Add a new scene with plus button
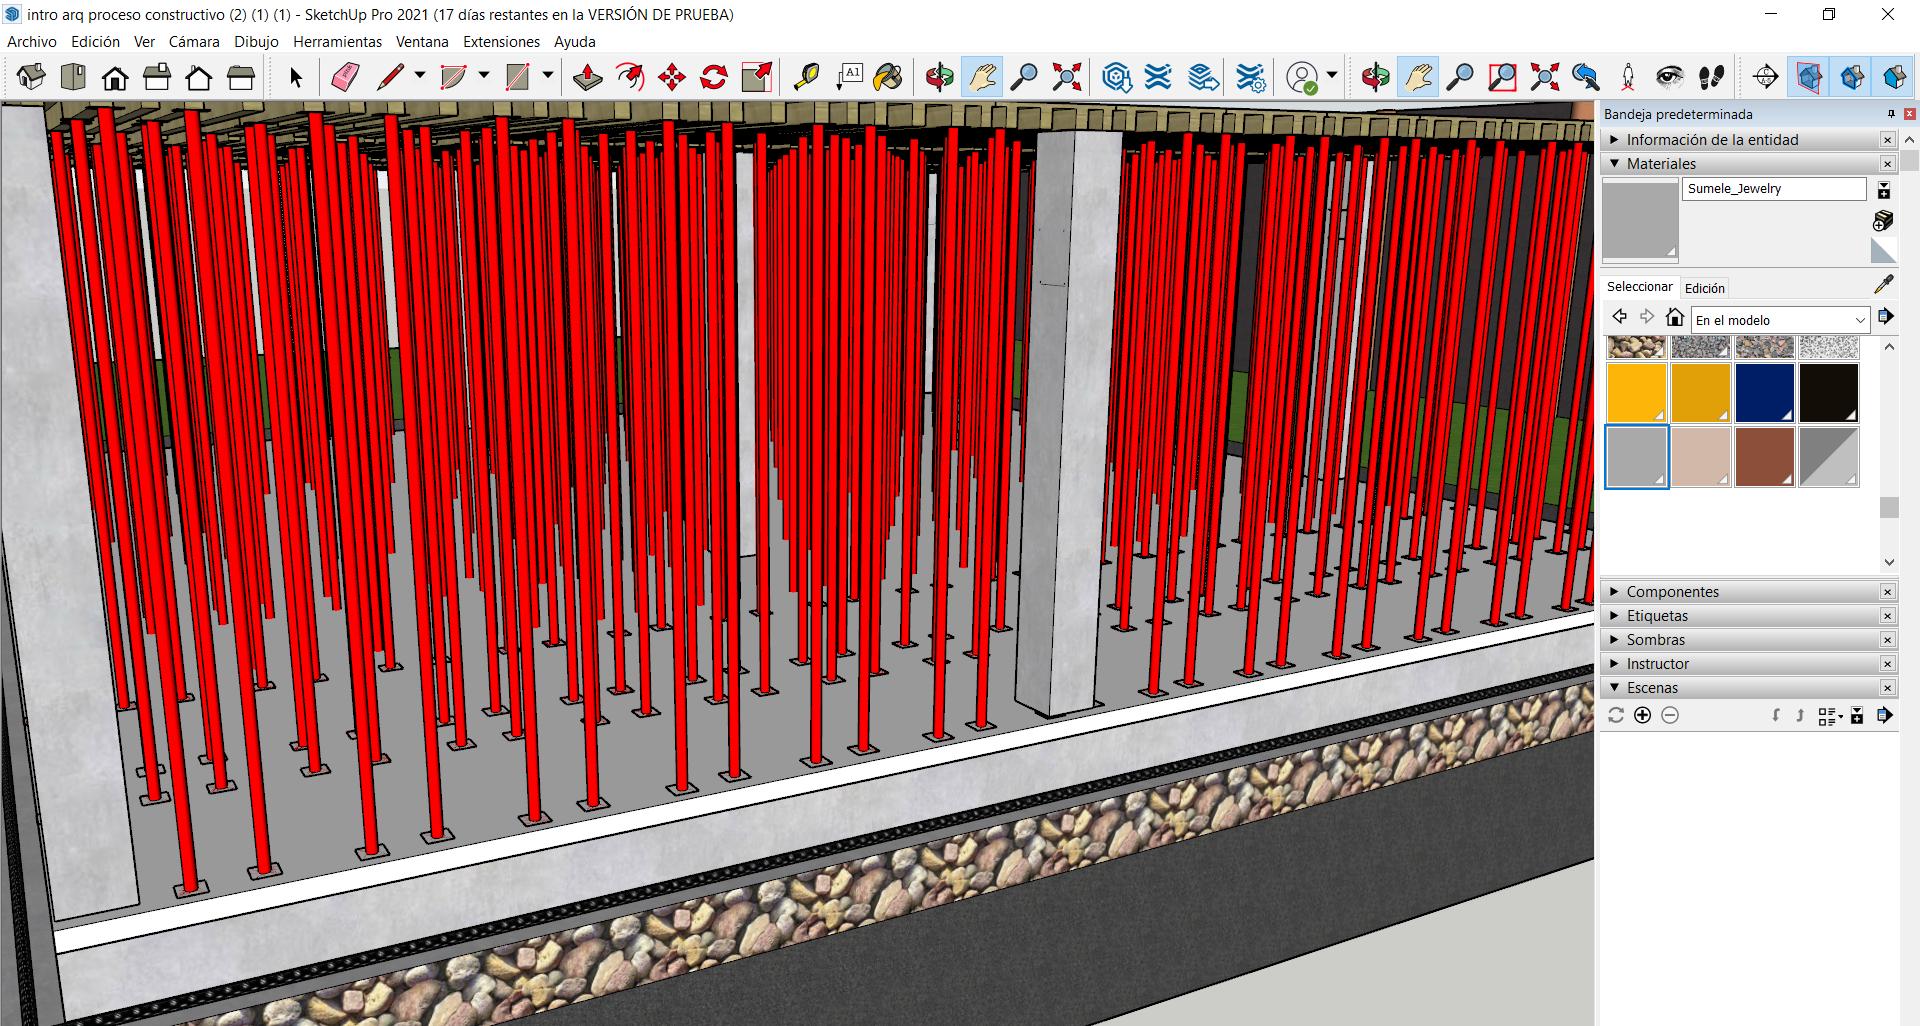Image resolution: width=1920 pixels, height=1026 pixels. (x=1642, y=715)
